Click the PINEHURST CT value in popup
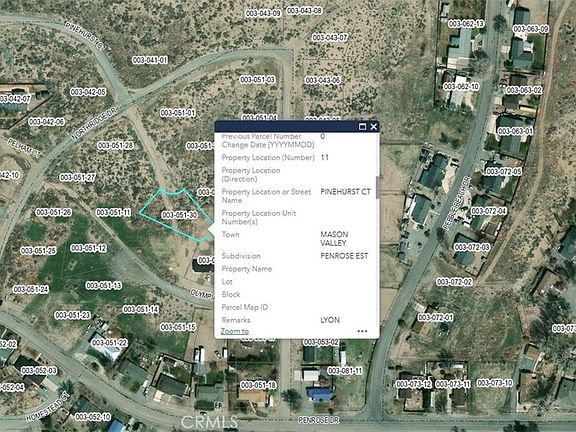The width and height of the screenshot is (576, 432). click(x=345, y=192)
